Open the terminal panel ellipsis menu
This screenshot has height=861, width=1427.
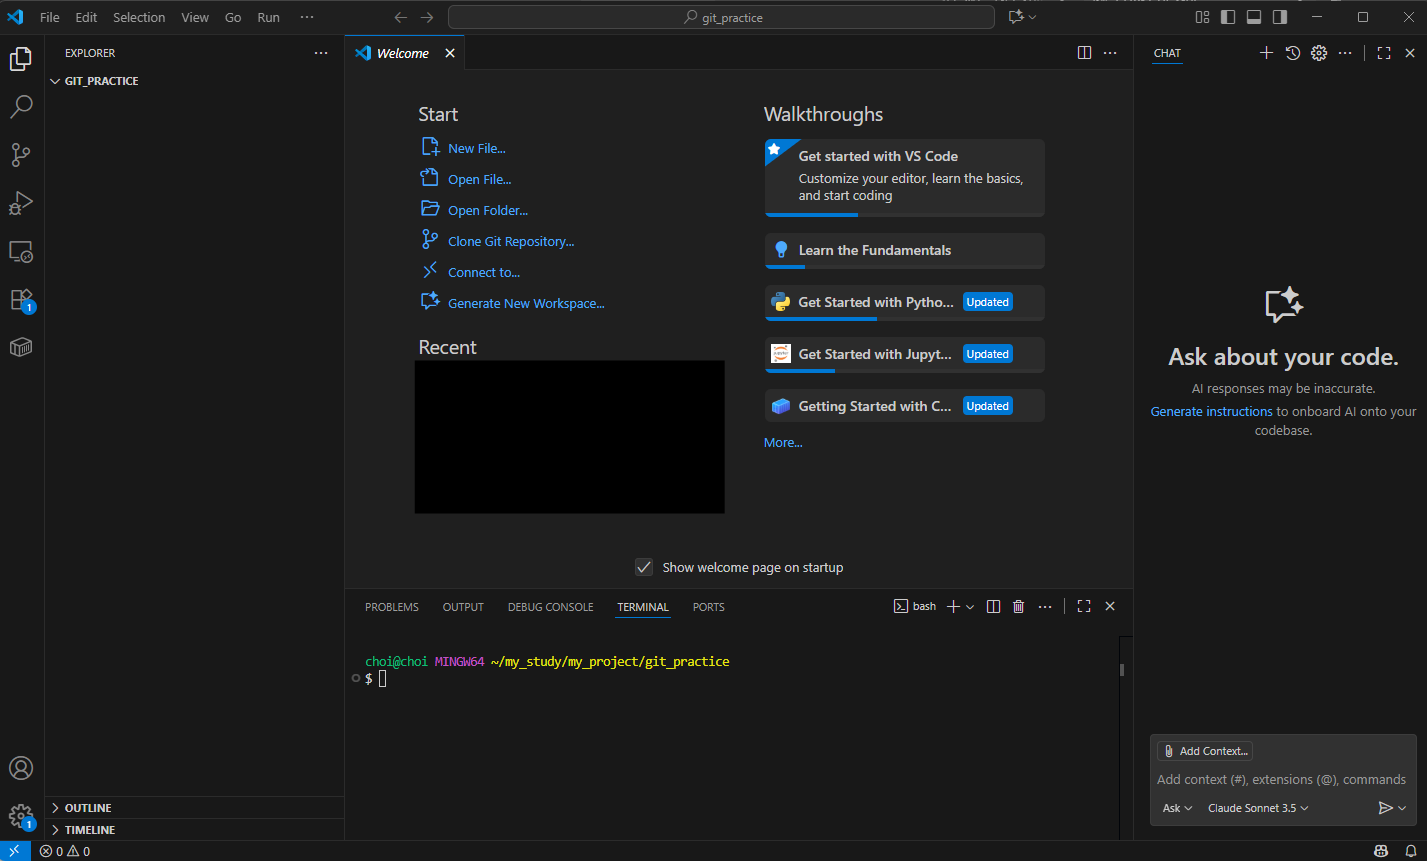[1045, 606]
